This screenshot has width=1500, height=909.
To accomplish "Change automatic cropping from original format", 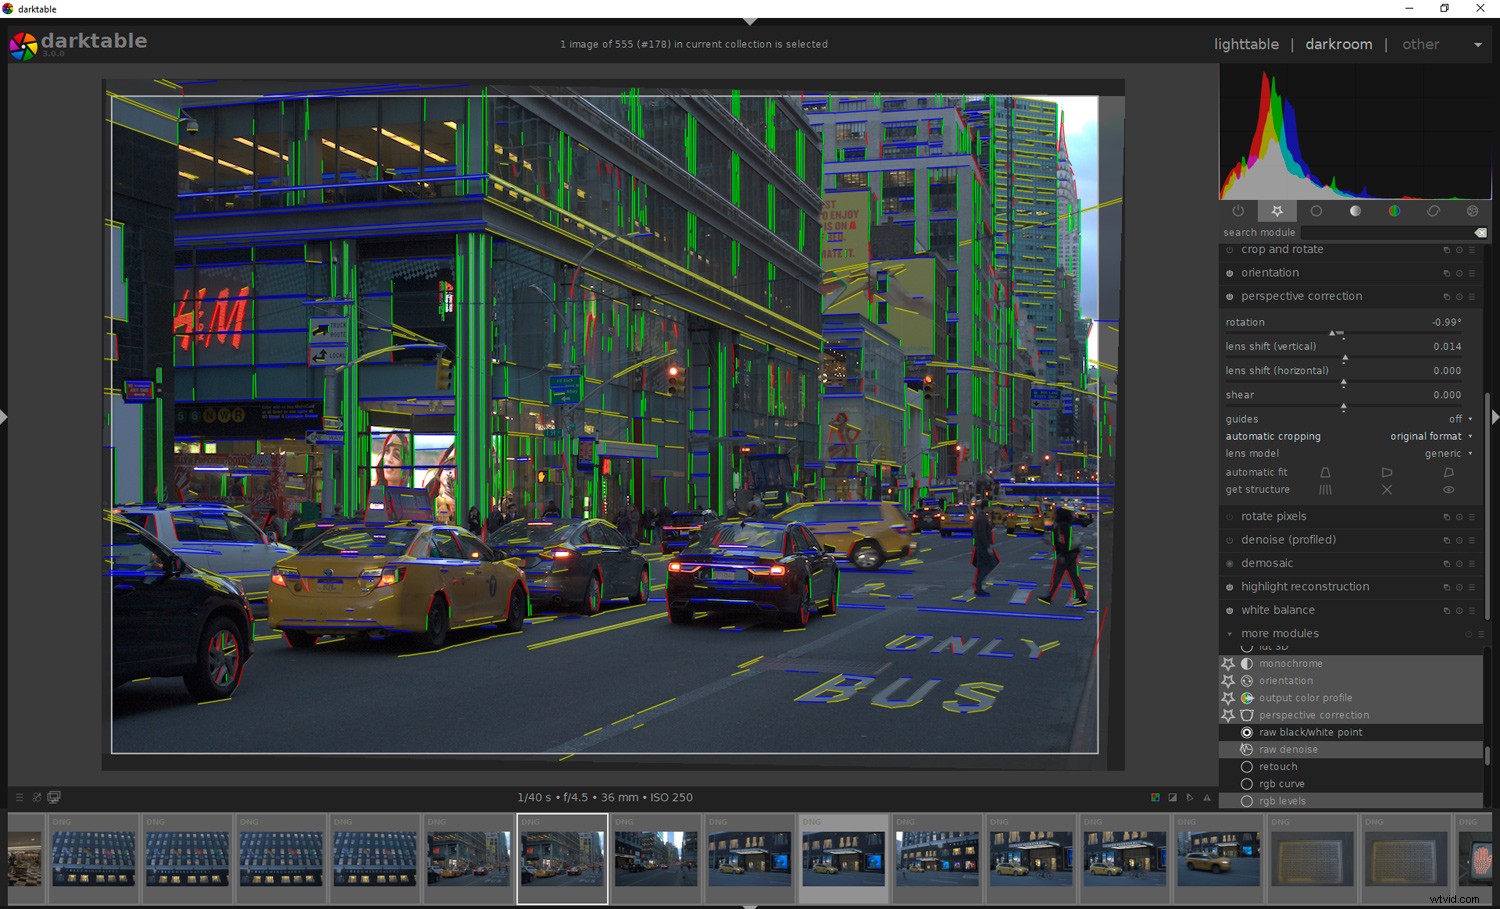I will pyautogui.click(x=1428, y=436).
